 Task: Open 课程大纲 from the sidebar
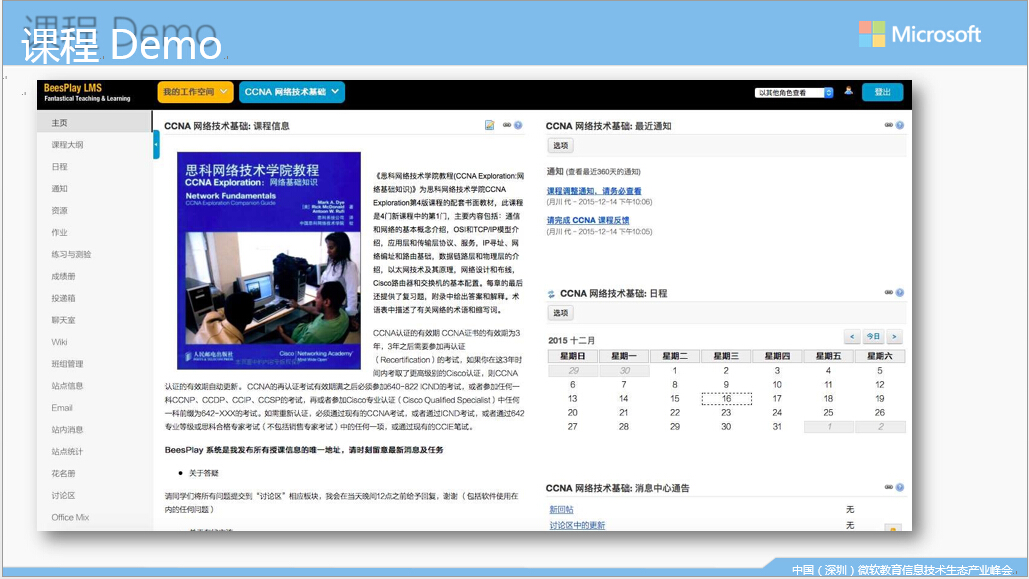(68, 144)
